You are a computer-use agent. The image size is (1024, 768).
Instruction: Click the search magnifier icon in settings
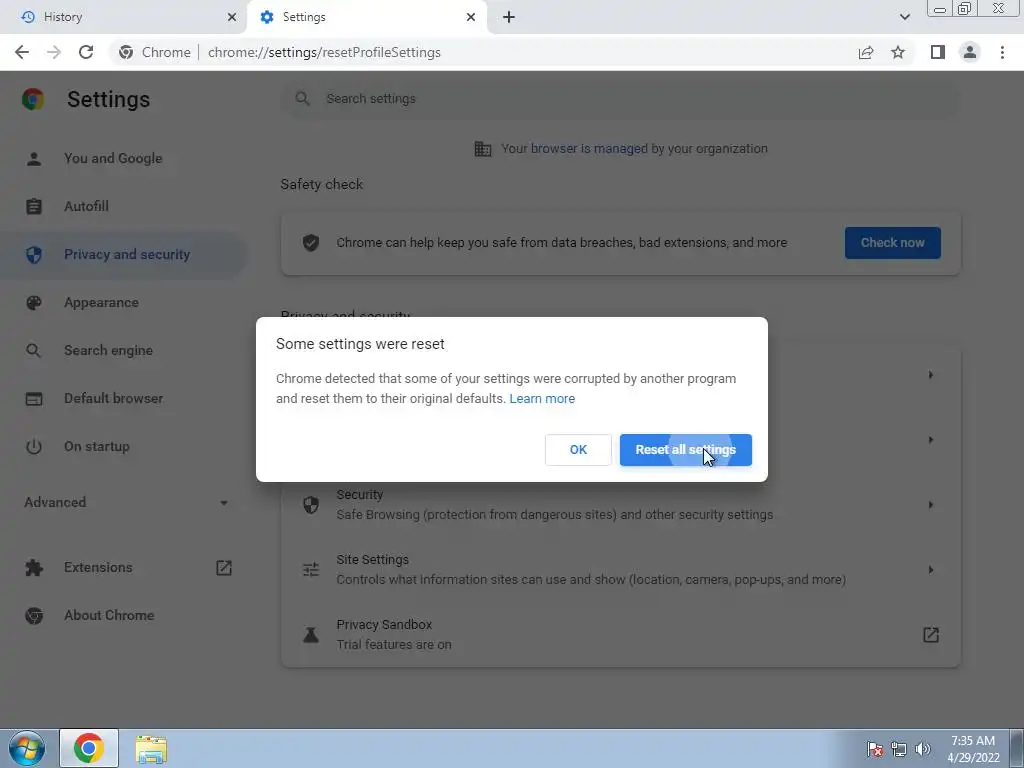pos(302,99)
